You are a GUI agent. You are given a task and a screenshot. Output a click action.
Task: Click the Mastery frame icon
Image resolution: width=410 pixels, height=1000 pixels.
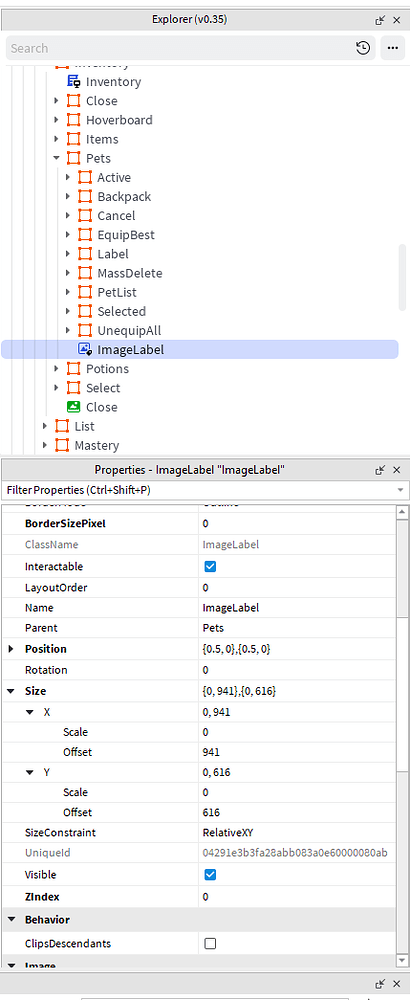(62, 445)
